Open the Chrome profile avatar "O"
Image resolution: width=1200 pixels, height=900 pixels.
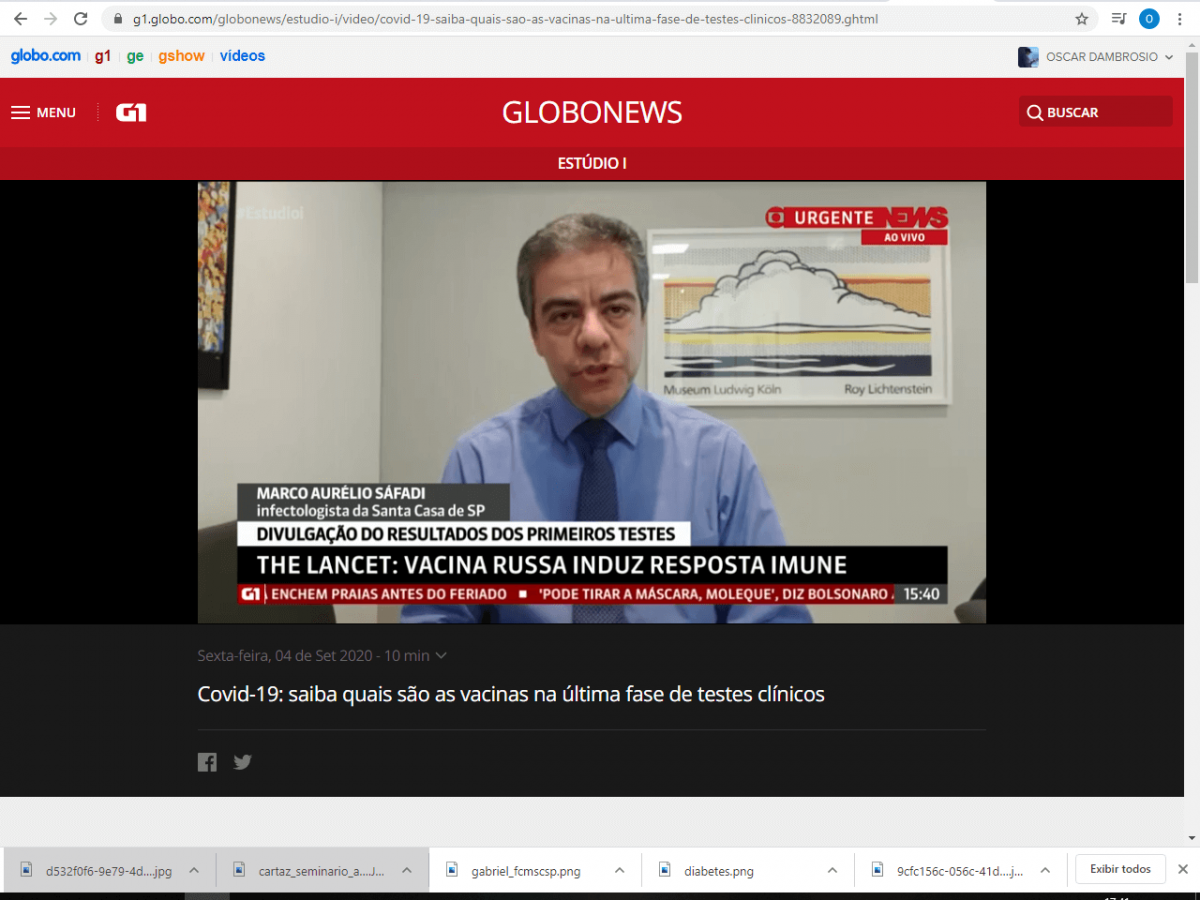[x=1149, y=19]
